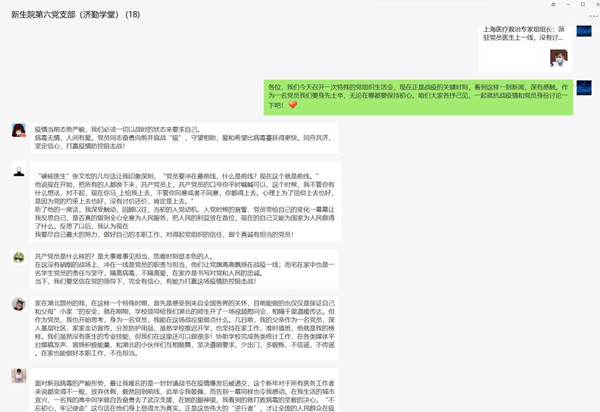Open avatar of sender of 面对新冠病毒 message

(x=18, y=375)
